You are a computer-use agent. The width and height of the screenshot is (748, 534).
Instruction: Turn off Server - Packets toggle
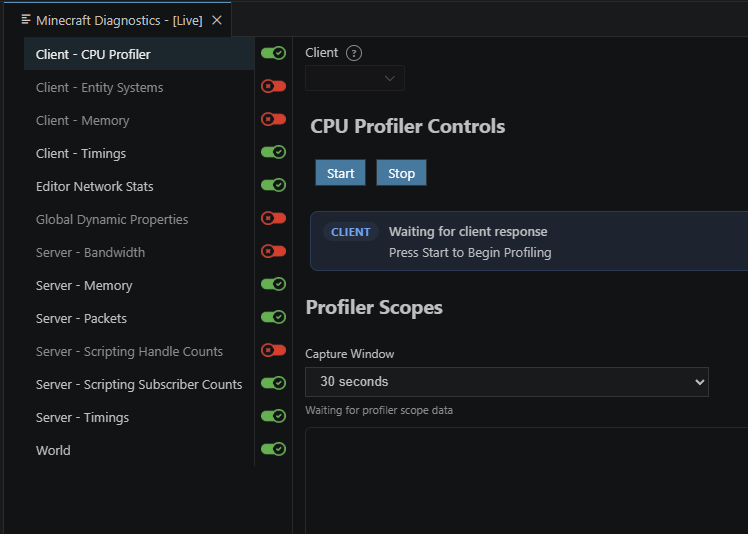coord(273,317)
